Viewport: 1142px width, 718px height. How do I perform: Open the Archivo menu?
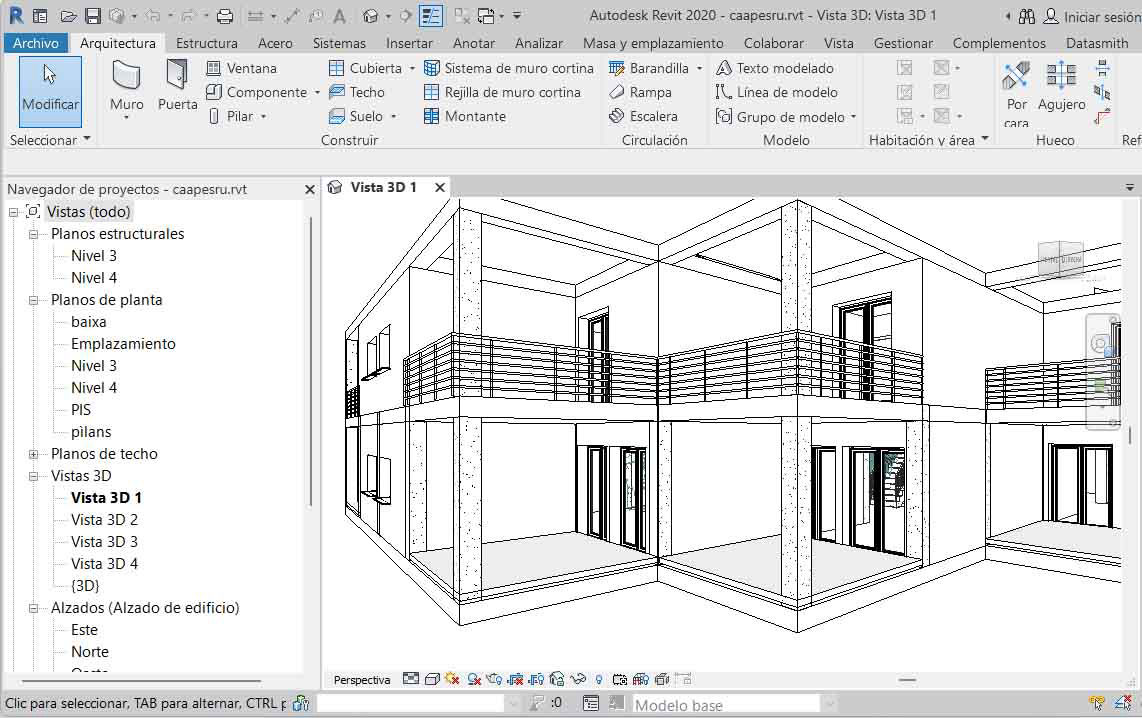tap(36, 43)
